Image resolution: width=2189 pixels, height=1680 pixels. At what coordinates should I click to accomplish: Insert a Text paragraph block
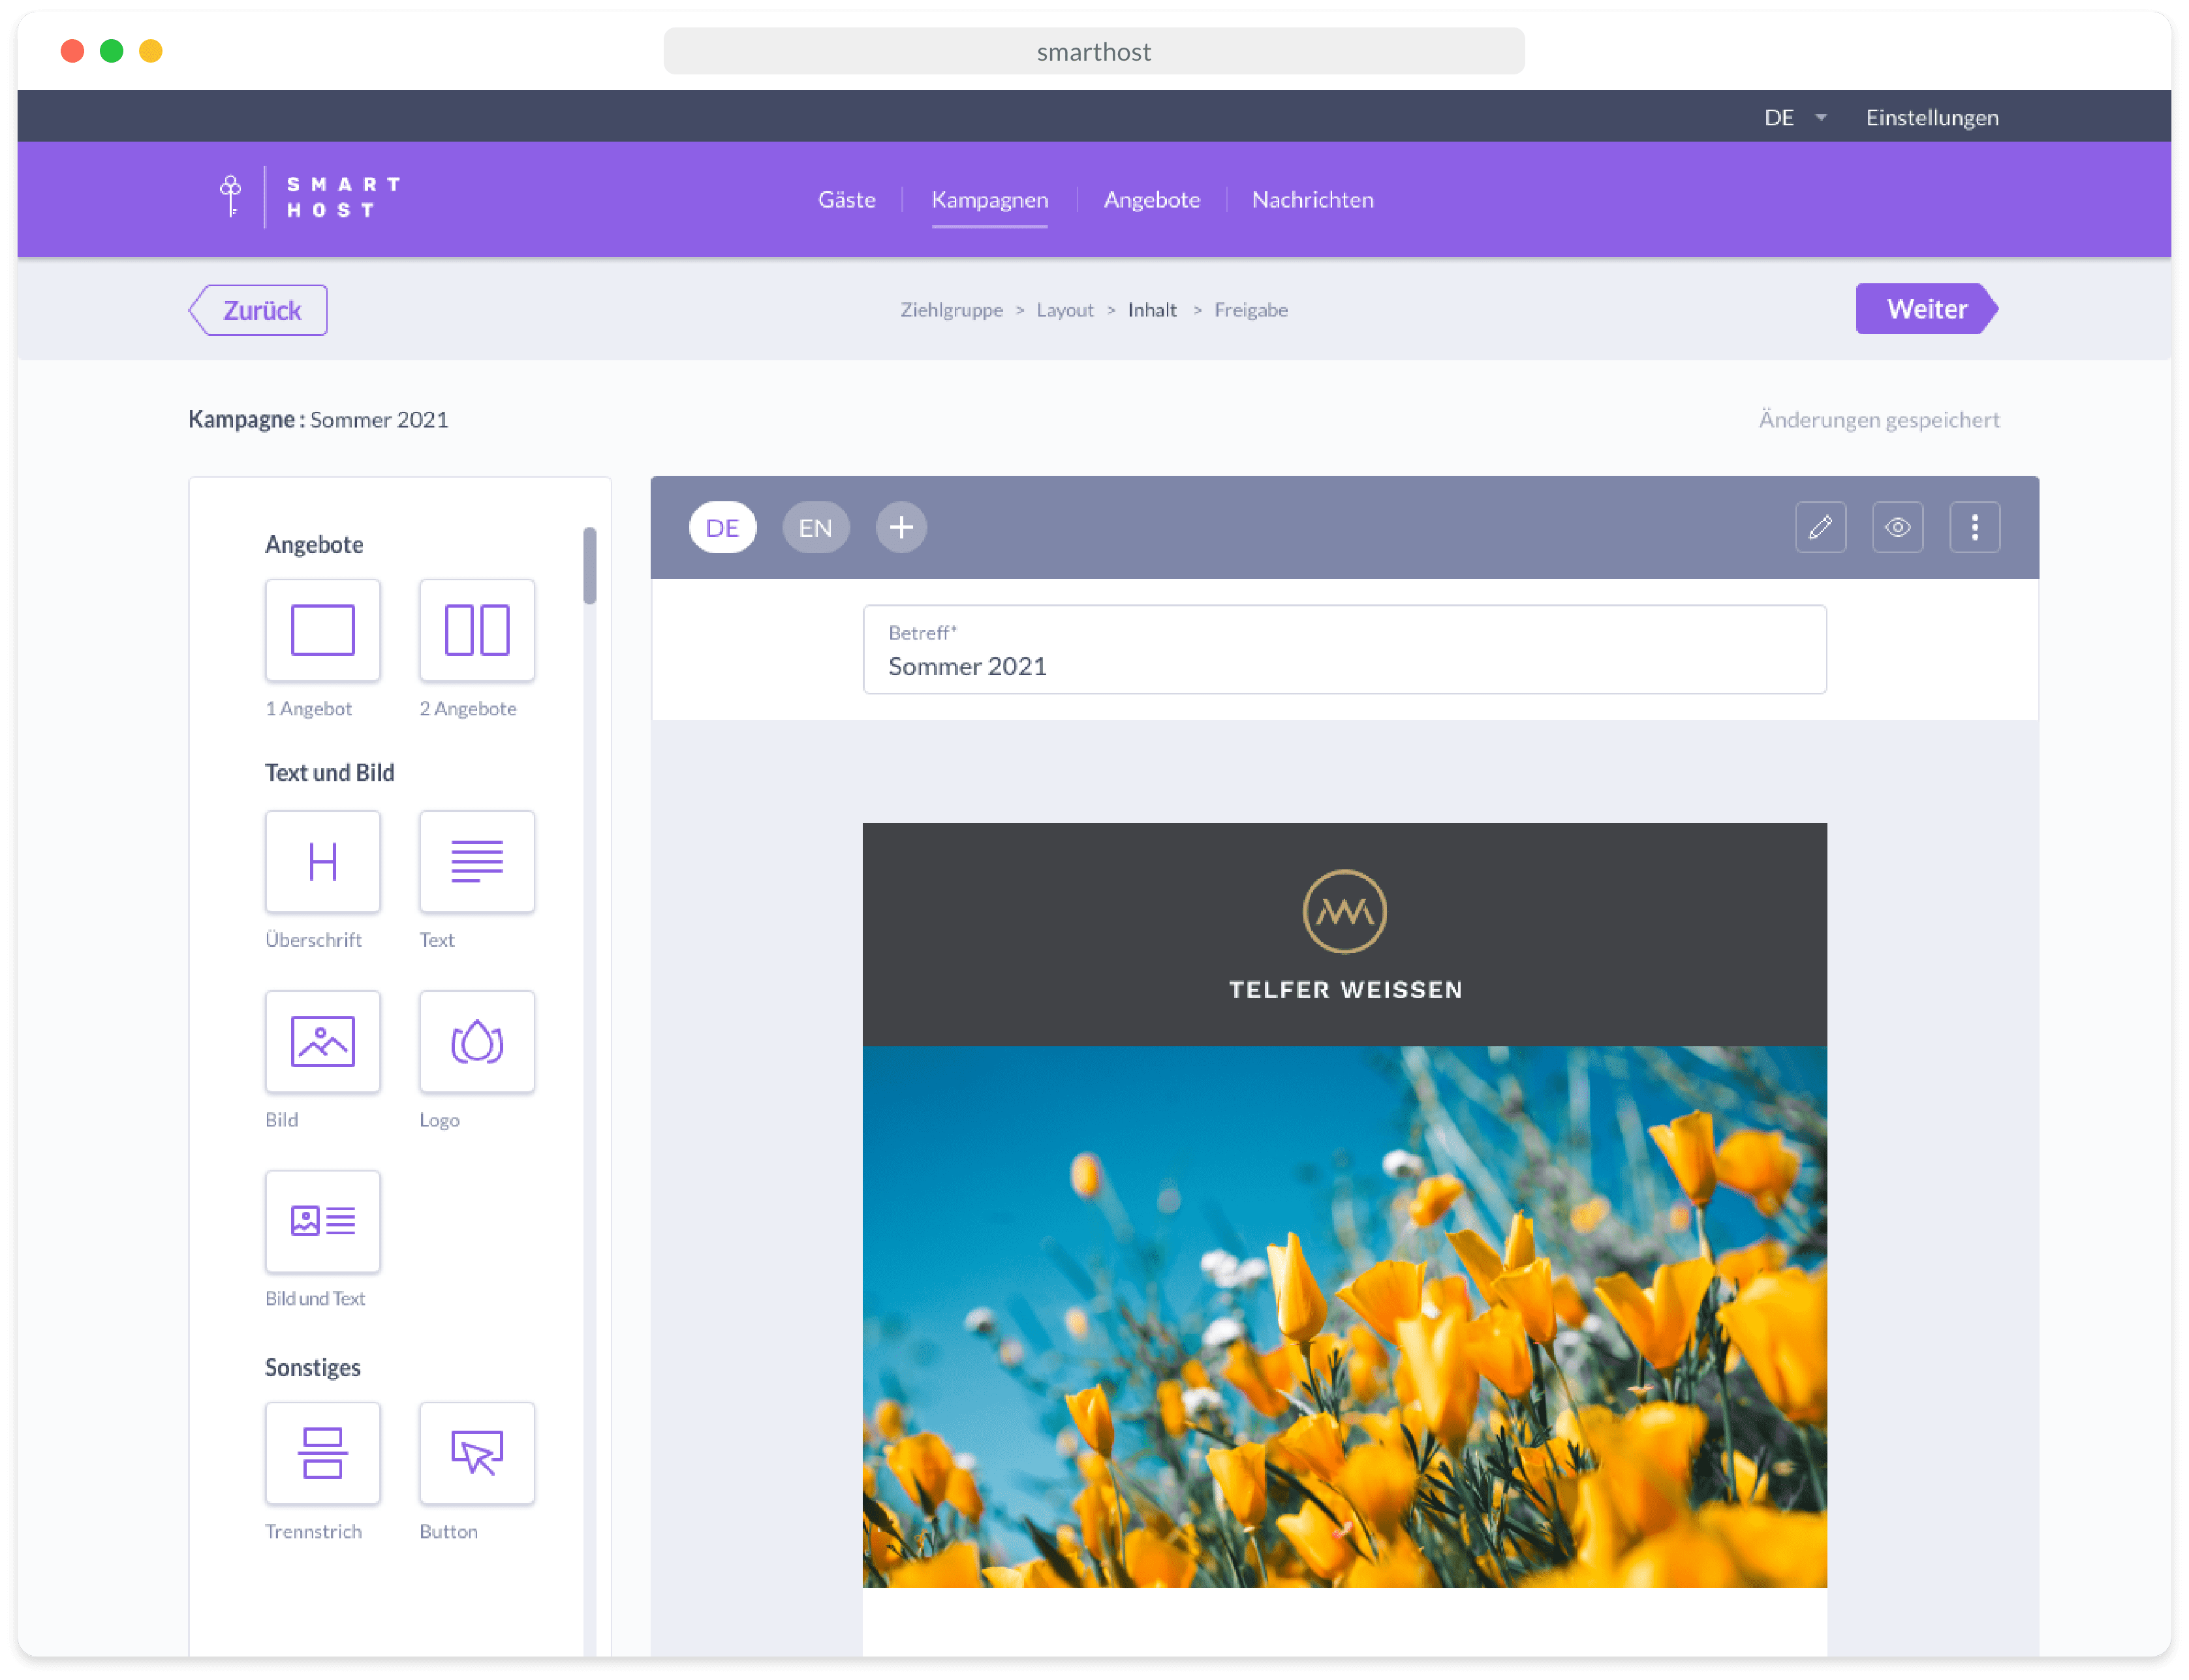476,861
